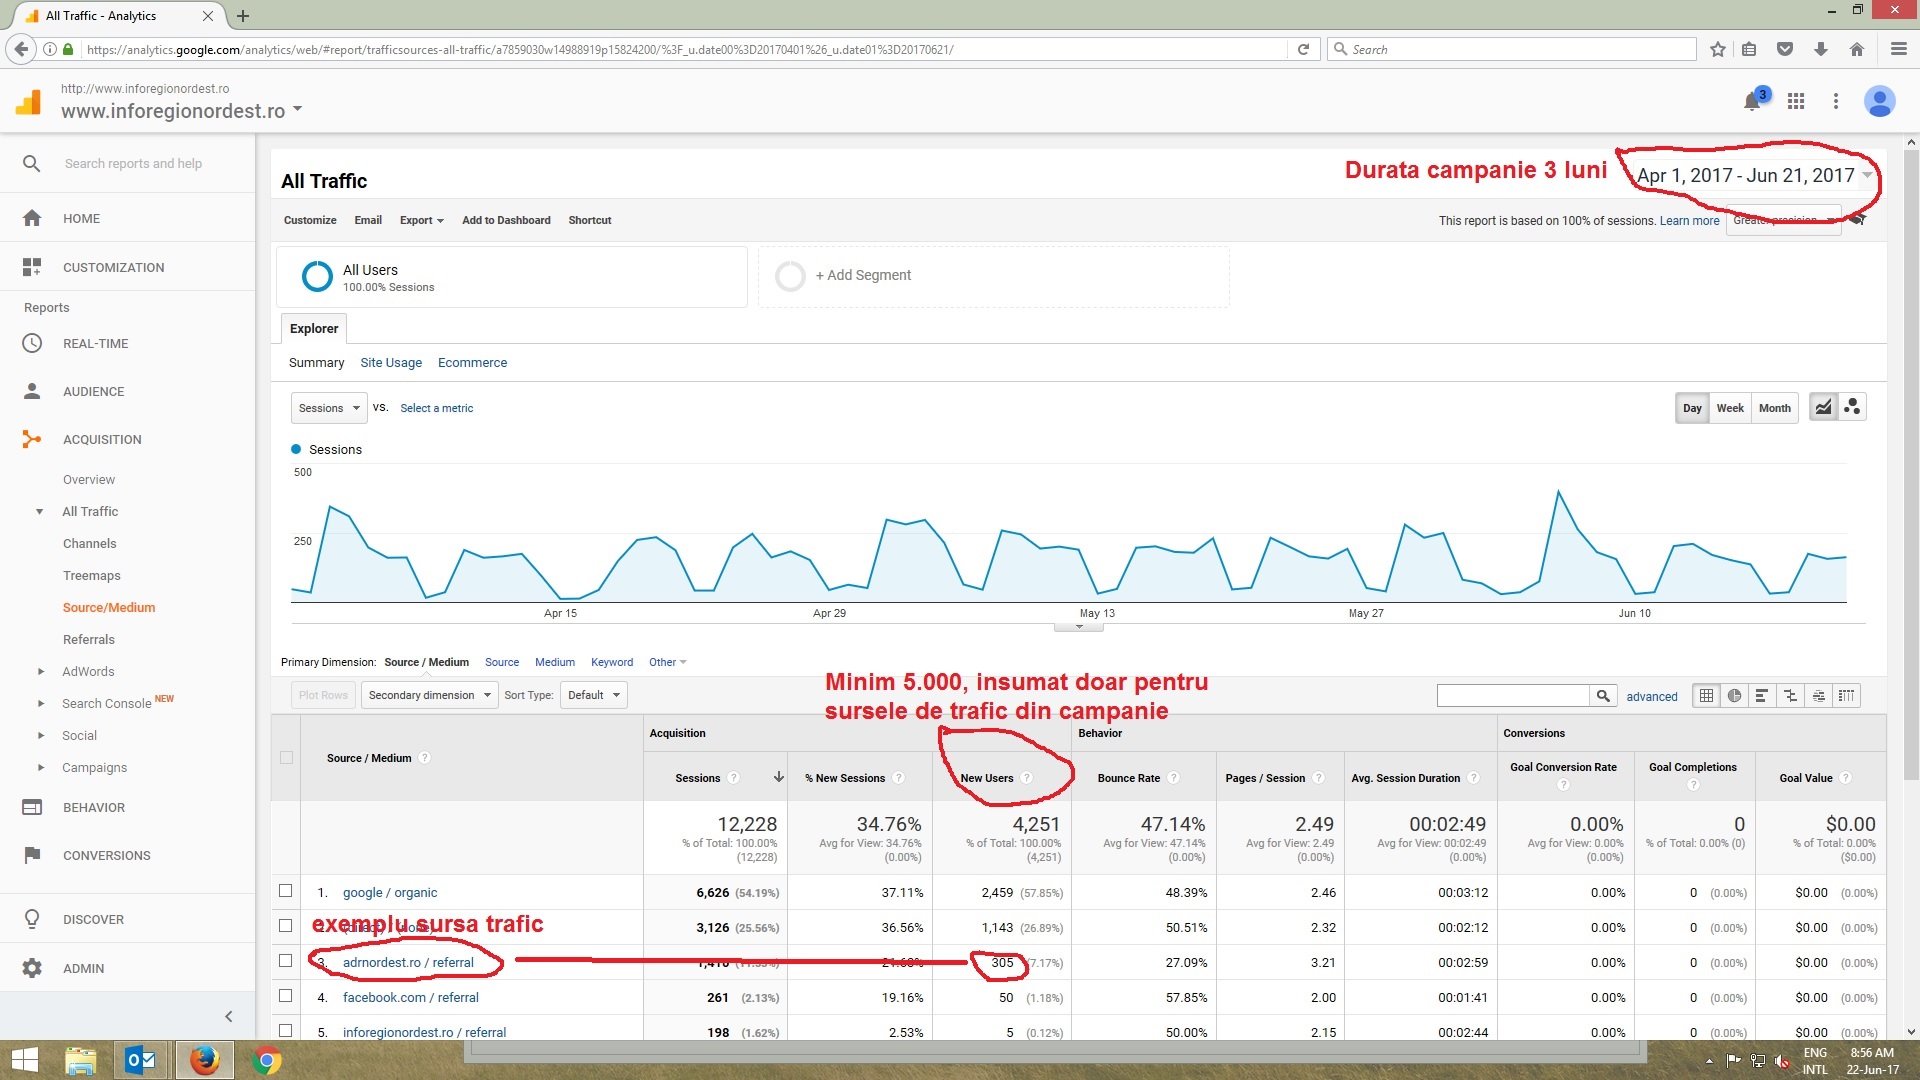Screen dimensions: 1920x1080
Task: Tick the facebook.com / referral row checkbox
Action: click(286, 996)
